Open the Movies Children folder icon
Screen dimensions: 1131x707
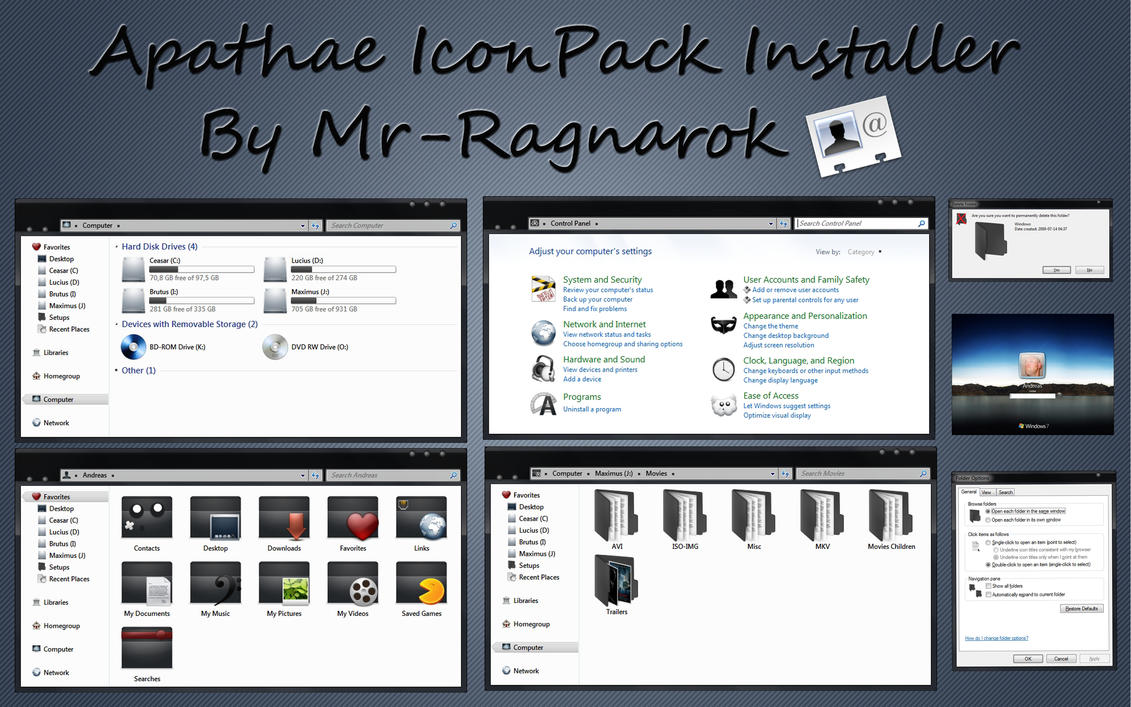point(891,515)
